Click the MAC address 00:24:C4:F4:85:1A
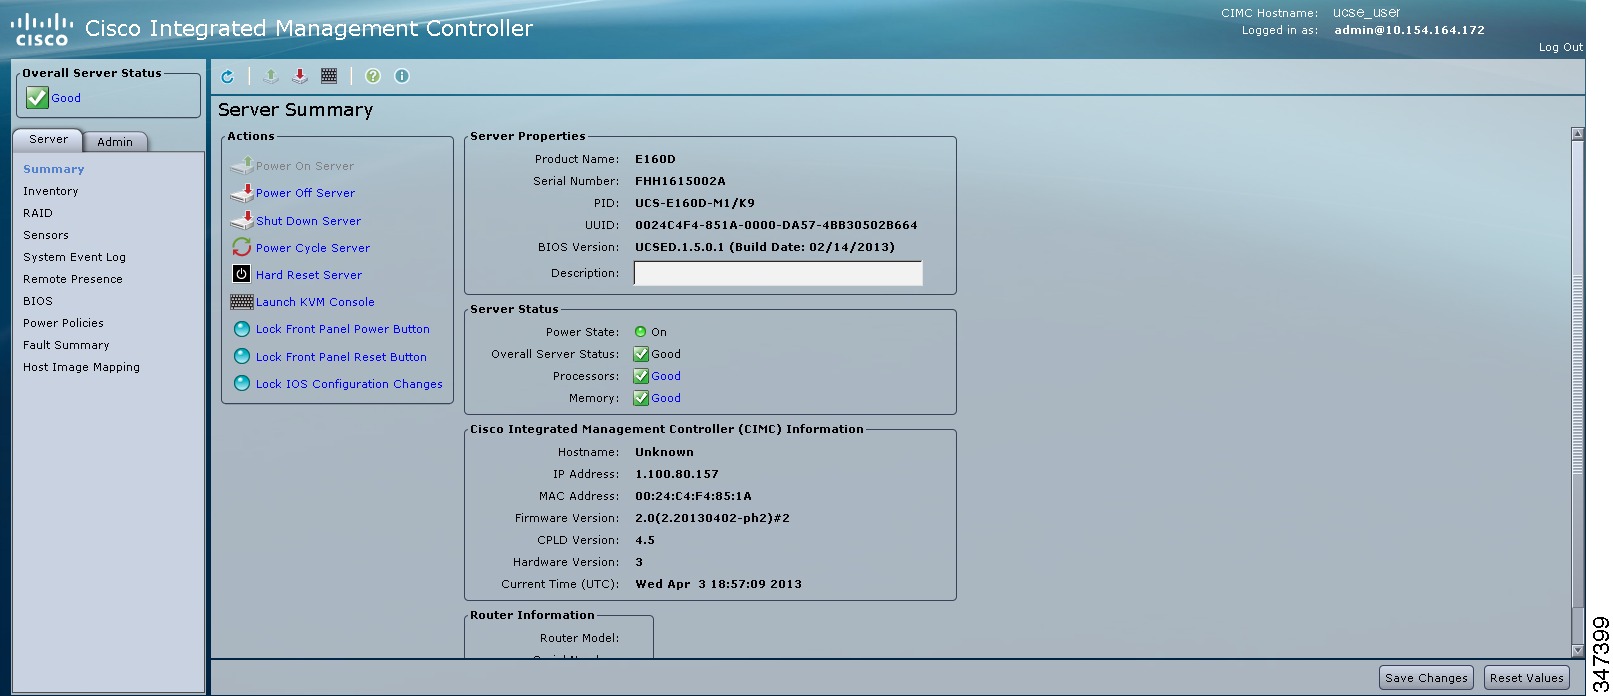This screenshot has height=696, width=1613. [693, 496]
